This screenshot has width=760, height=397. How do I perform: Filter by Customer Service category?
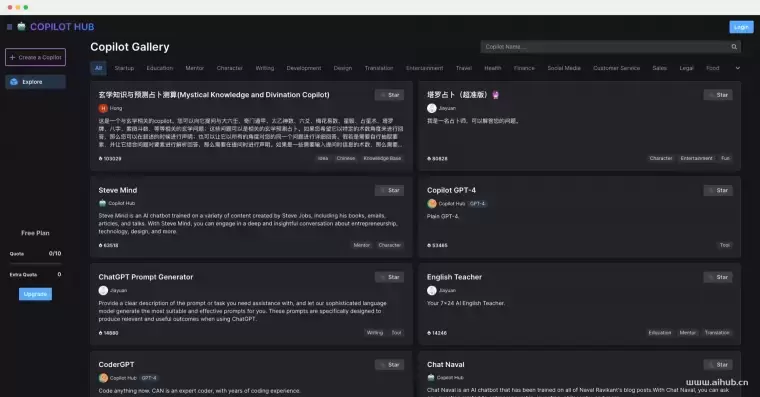(x=616, y=68)
